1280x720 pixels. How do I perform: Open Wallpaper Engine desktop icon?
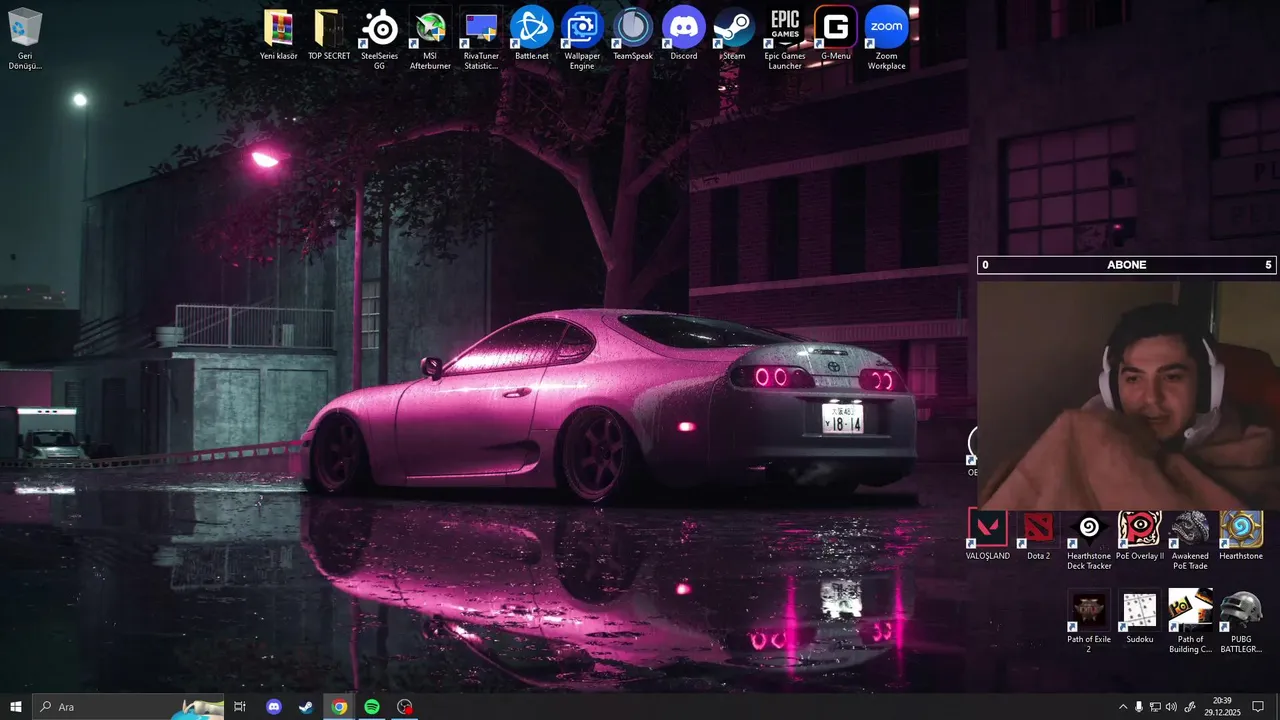(x=582, y=38)
